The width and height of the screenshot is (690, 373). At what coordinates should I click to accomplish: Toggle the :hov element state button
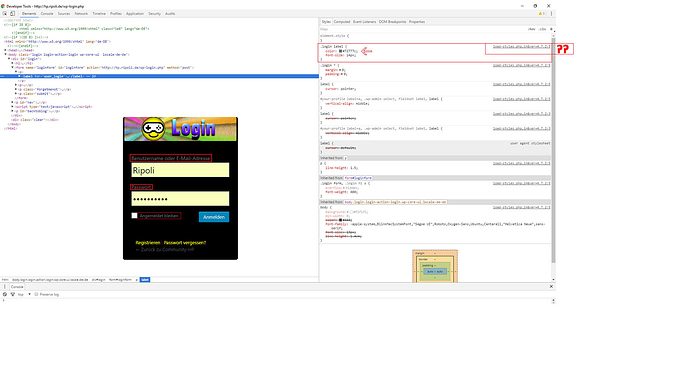(532, 29)
